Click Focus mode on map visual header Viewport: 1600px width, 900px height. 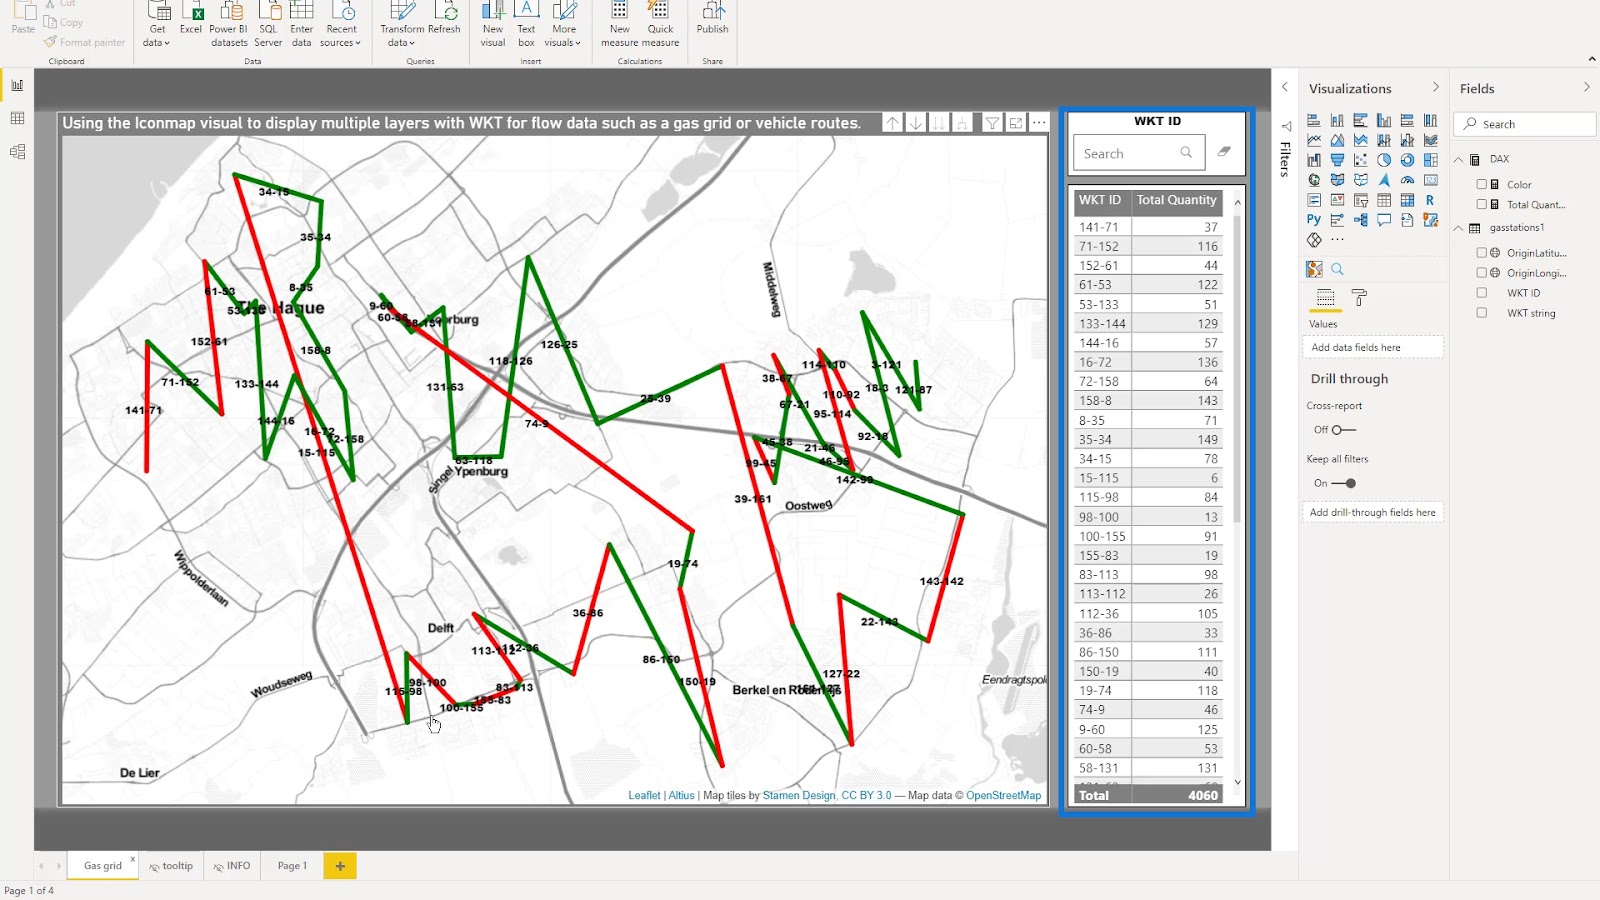click(1015, 123)
